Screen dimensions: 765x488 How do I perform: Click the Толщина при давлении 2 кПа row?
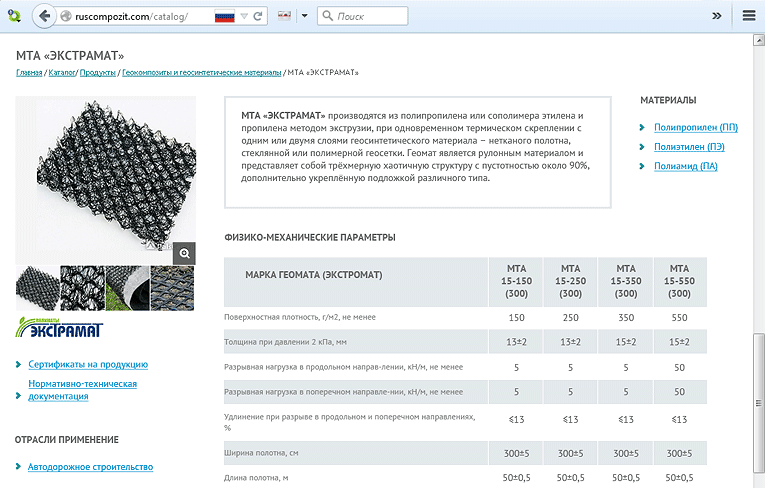(x=465, y=342)
